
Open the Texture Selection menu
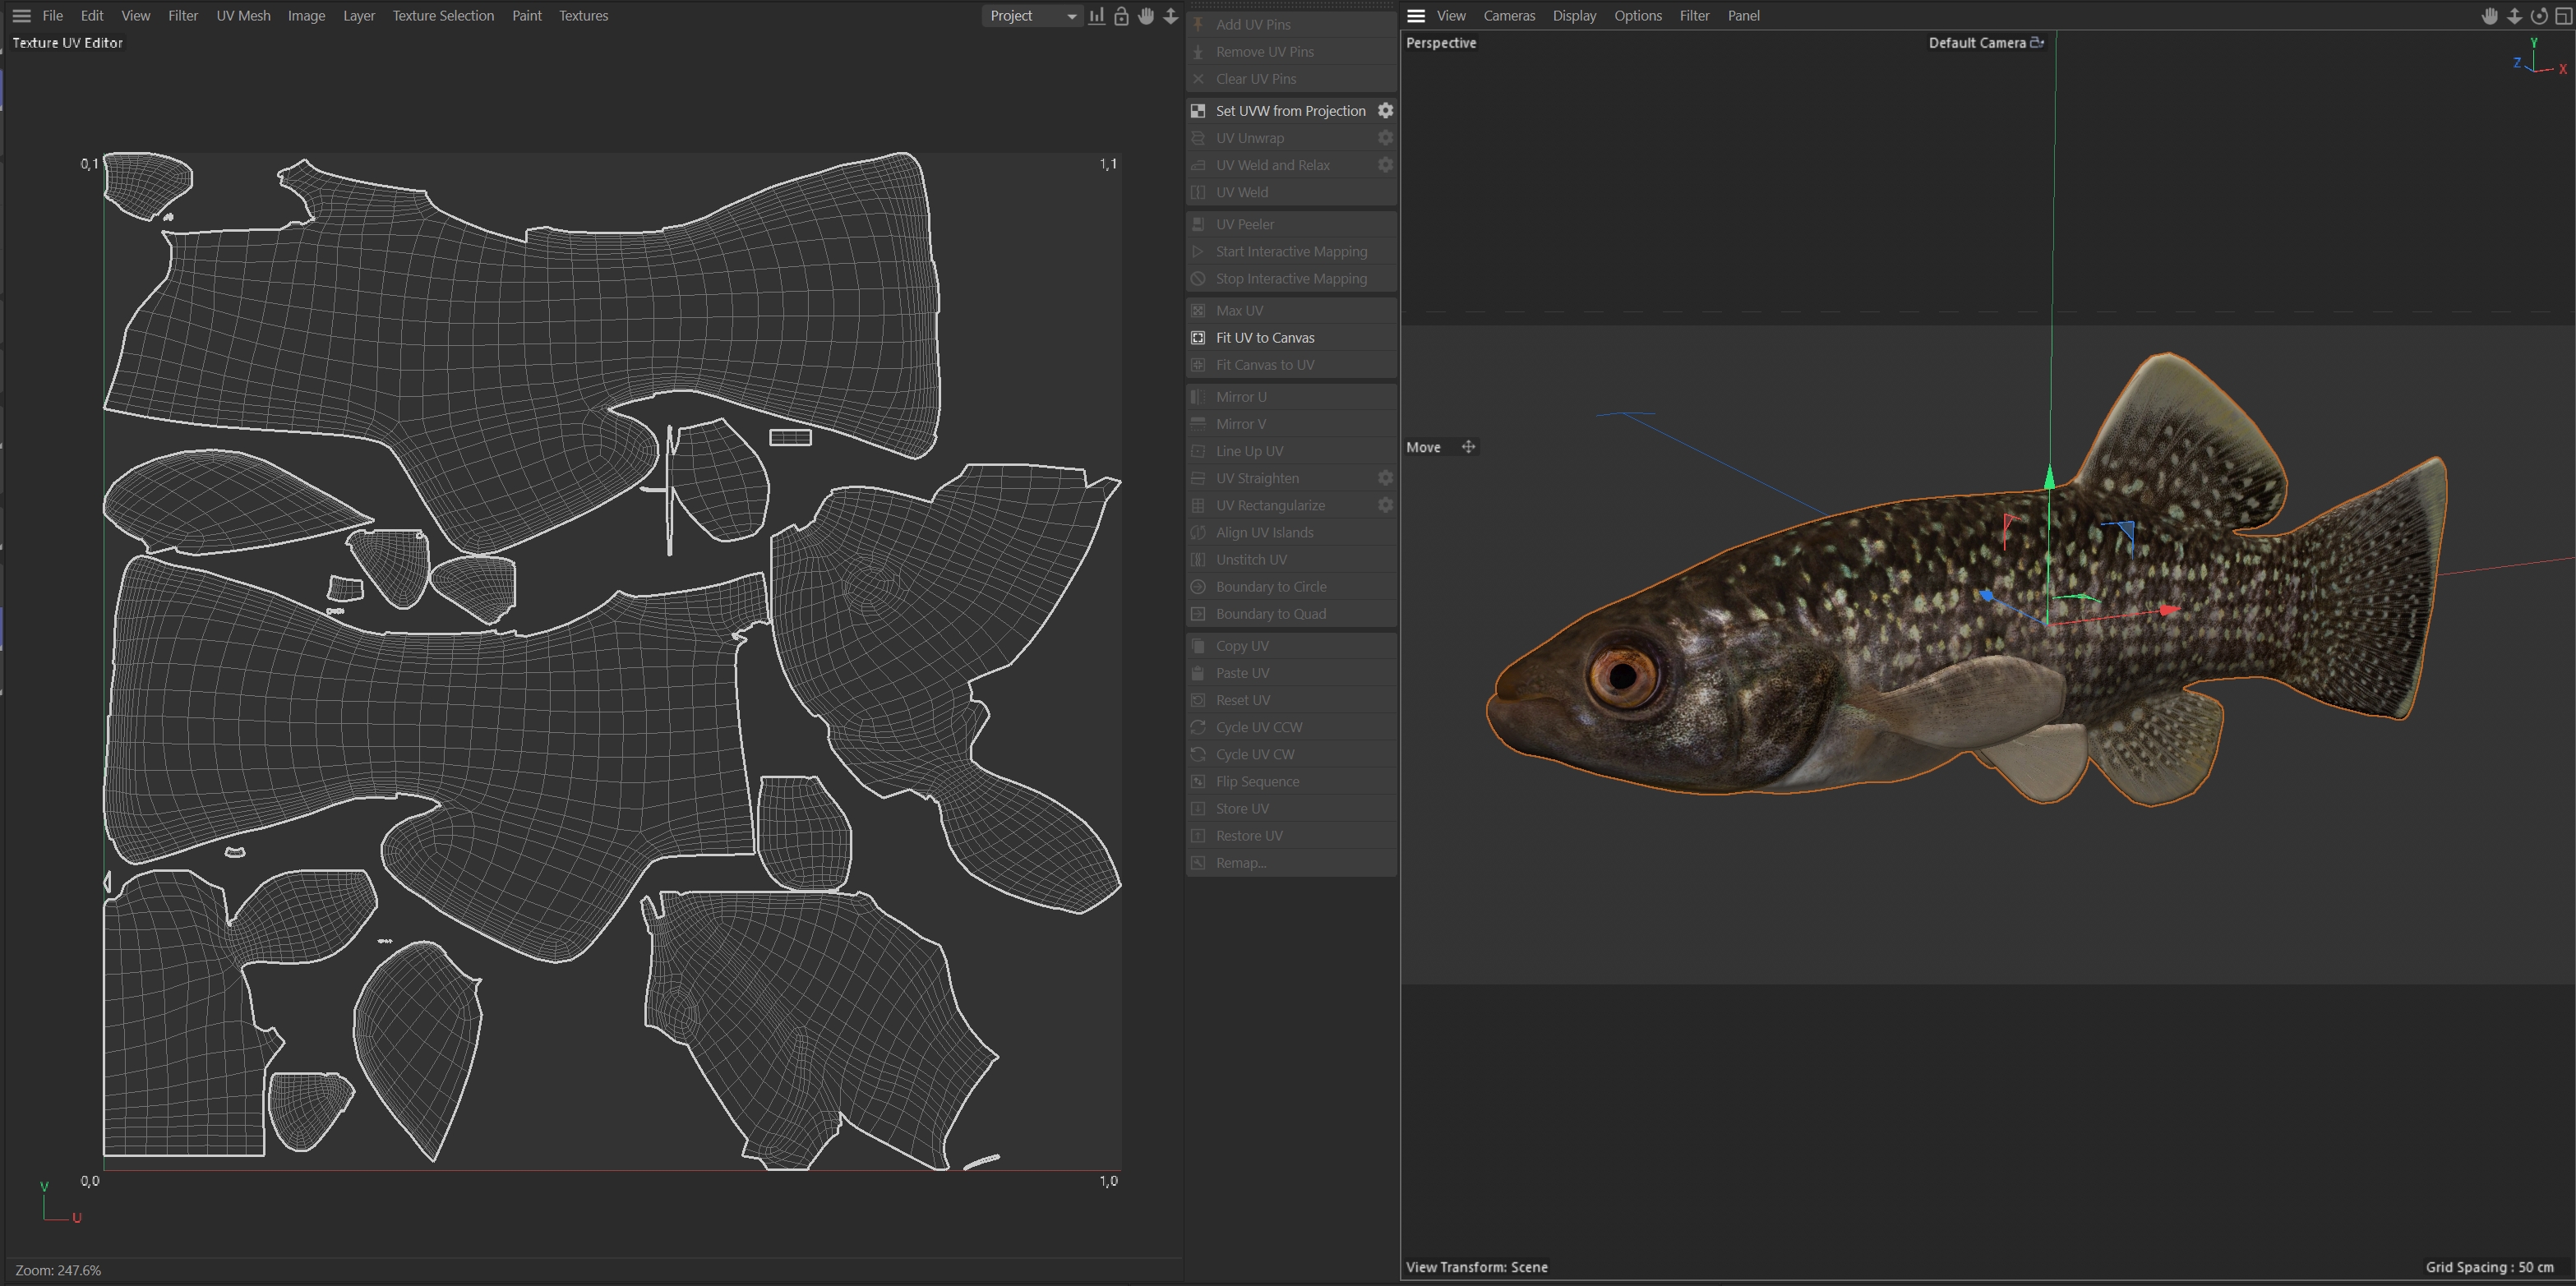coord(443,16)
